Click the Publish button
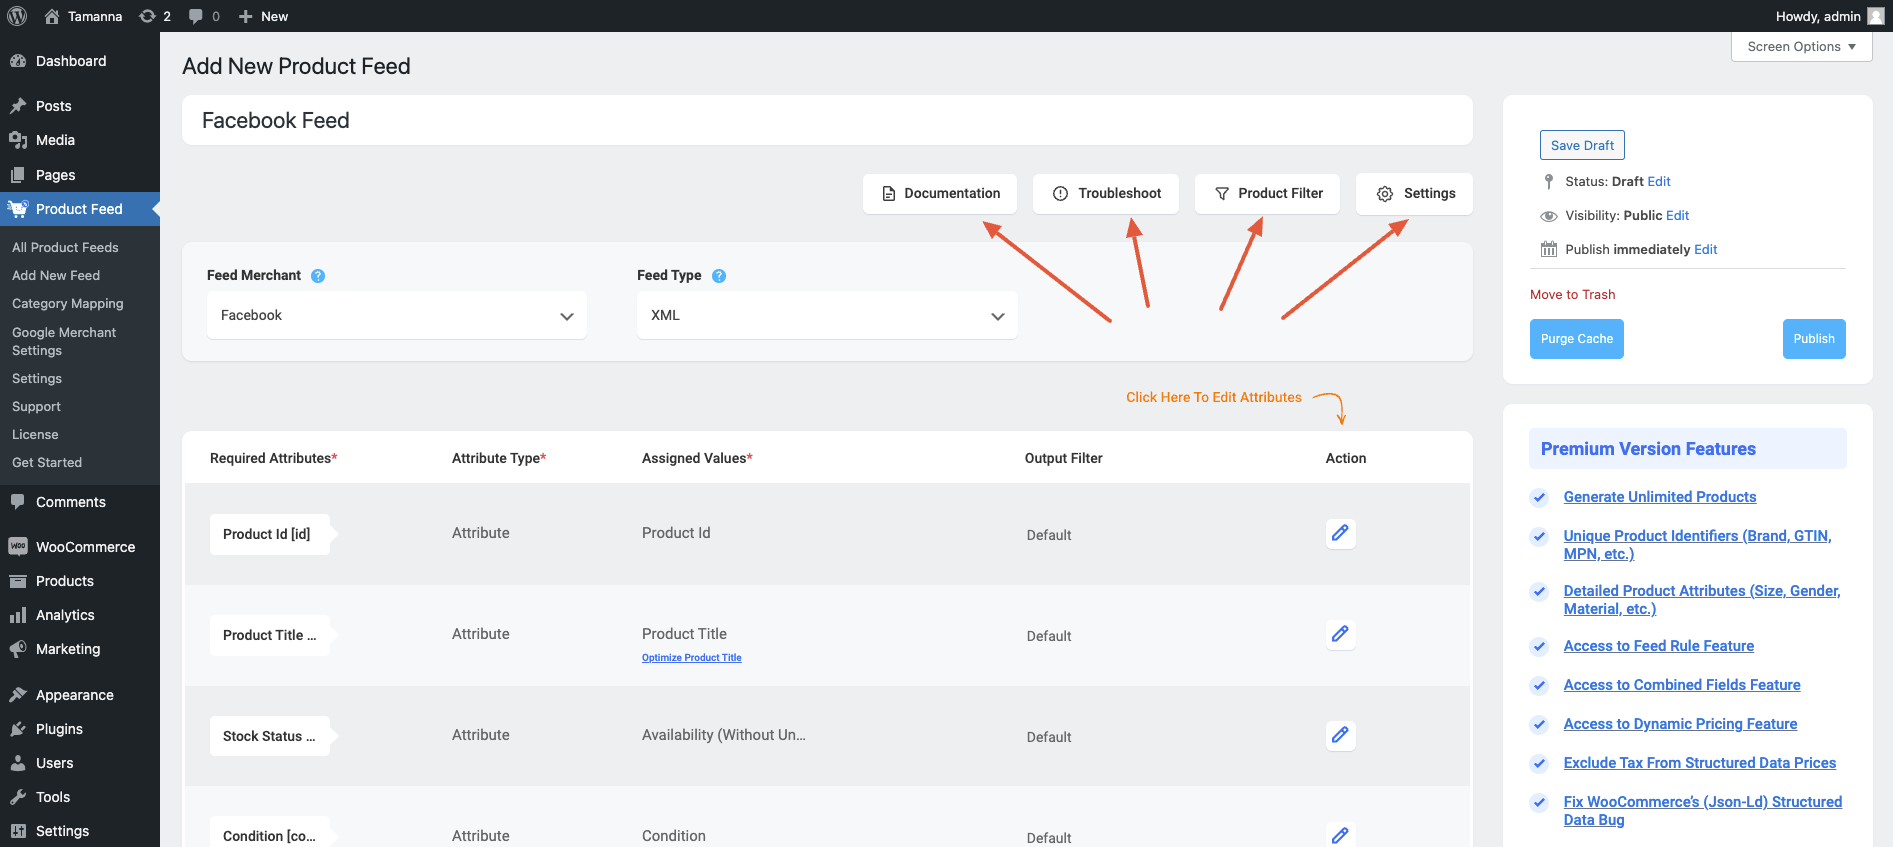 (x=1814, y=339)
